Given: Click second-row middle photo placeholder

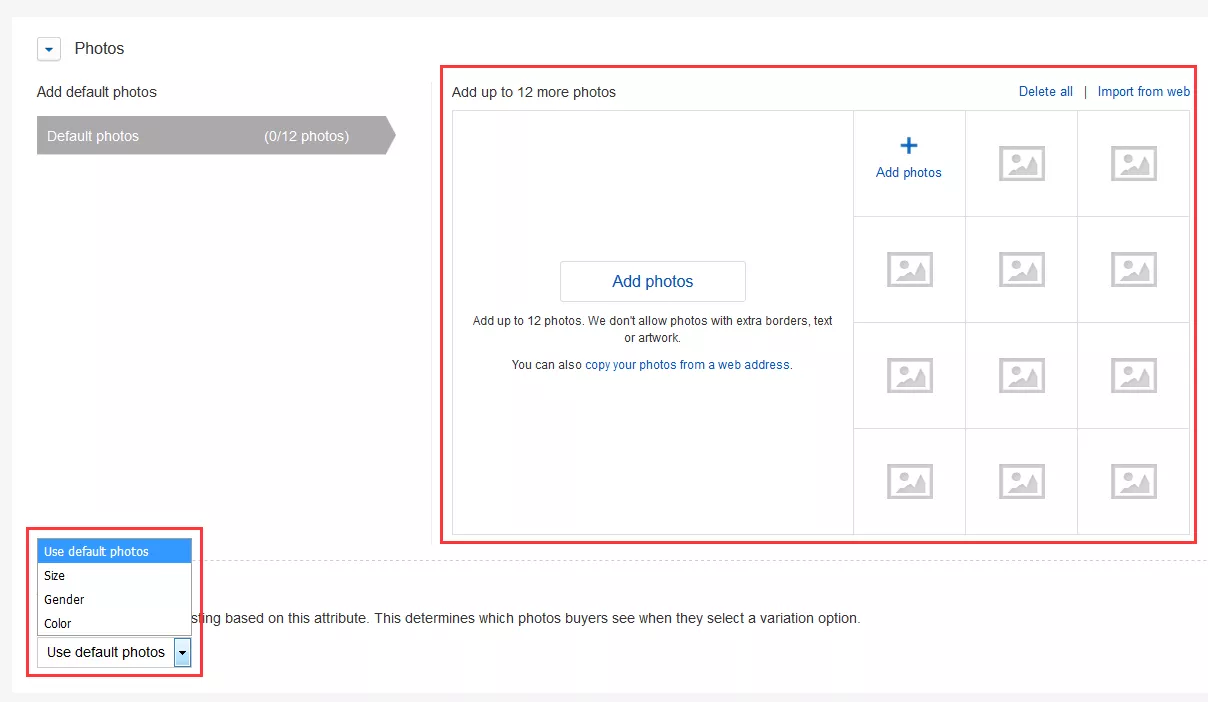Looking at the screenshot, I should click(1021, 269).
